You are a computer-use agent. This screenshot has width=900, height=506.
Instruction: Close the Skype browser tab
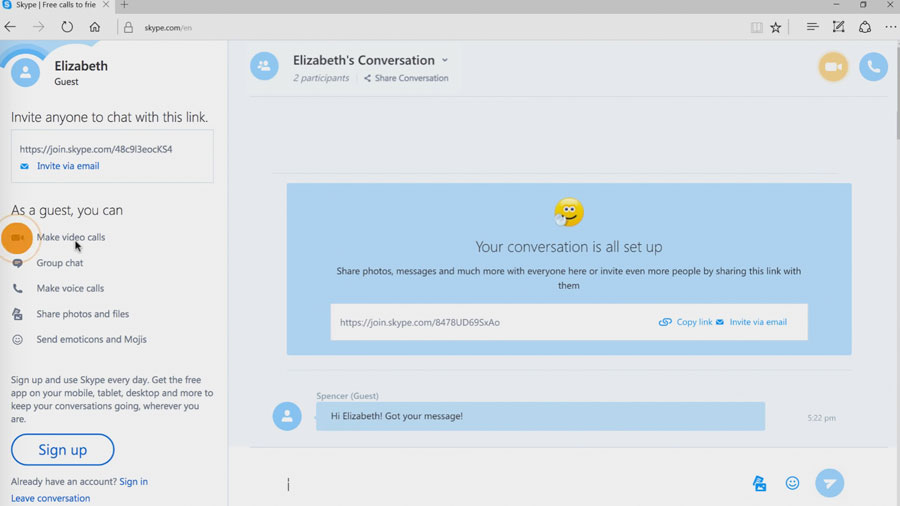[x=106, y=5]
